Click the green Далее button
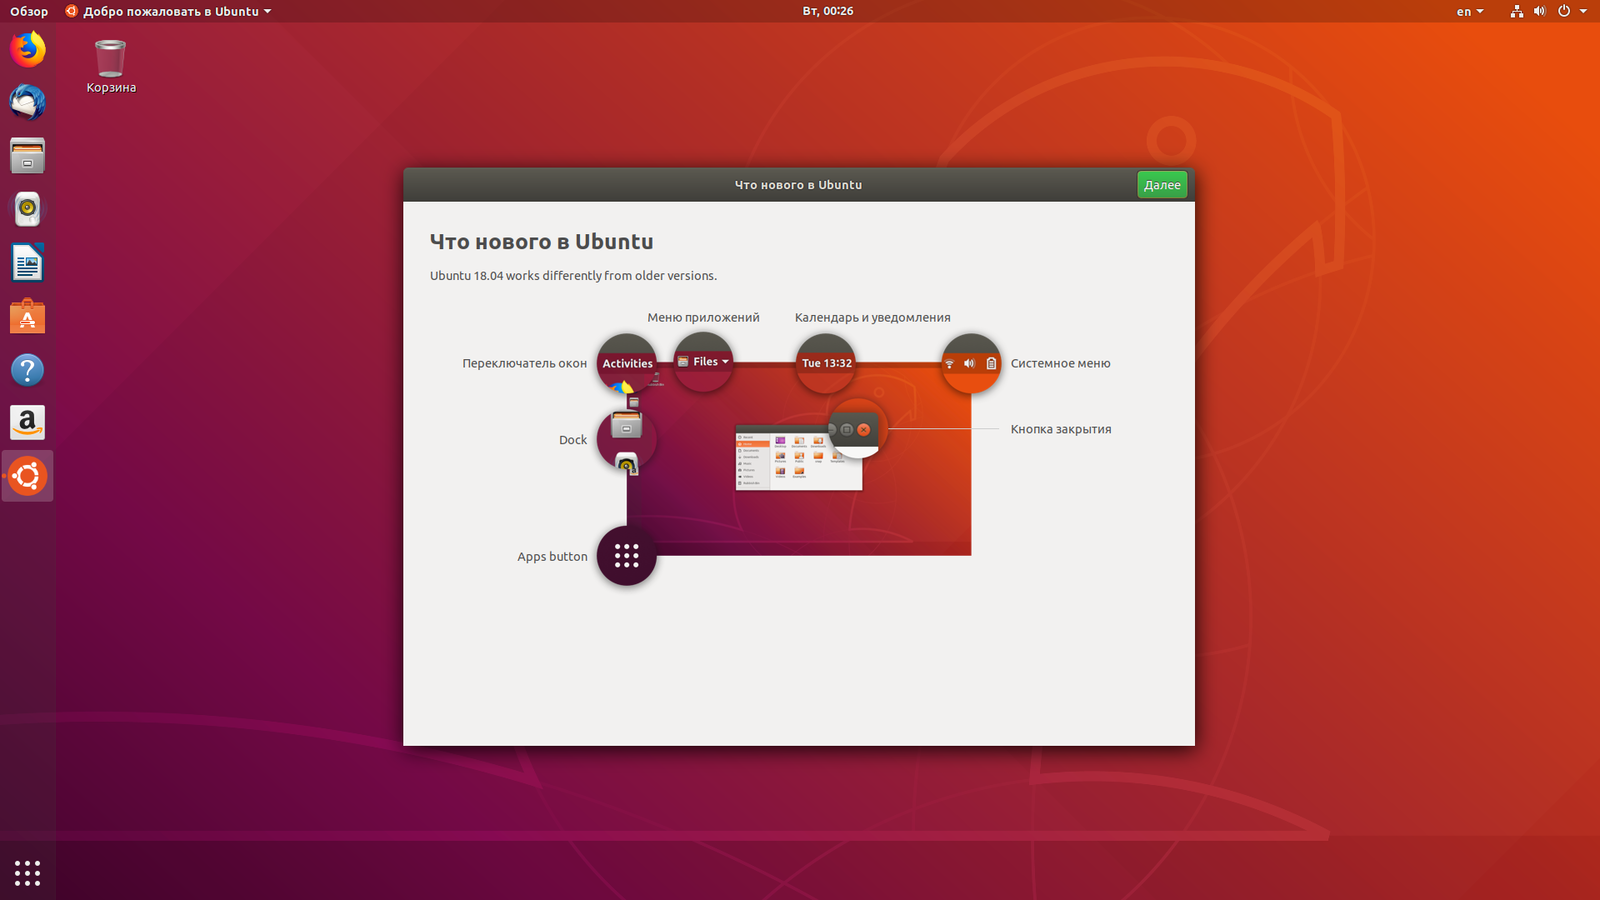 pos(1162,185)
